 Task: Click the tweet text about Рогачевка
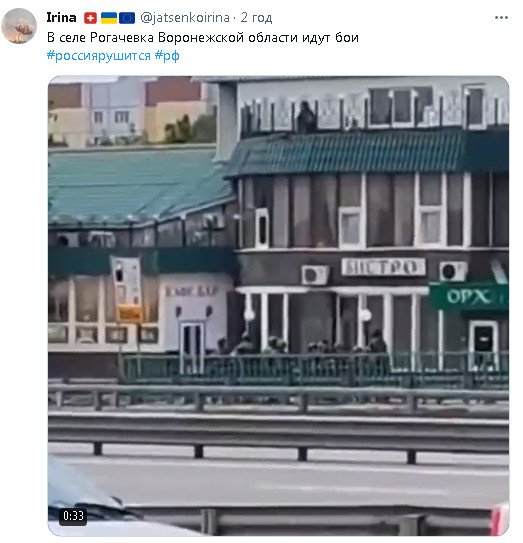click(203, 37)
